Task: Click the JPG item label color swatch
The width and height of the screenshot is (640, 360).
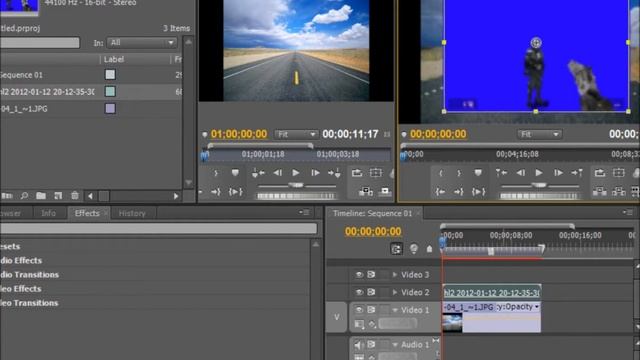Action: (x=110, y=109)
